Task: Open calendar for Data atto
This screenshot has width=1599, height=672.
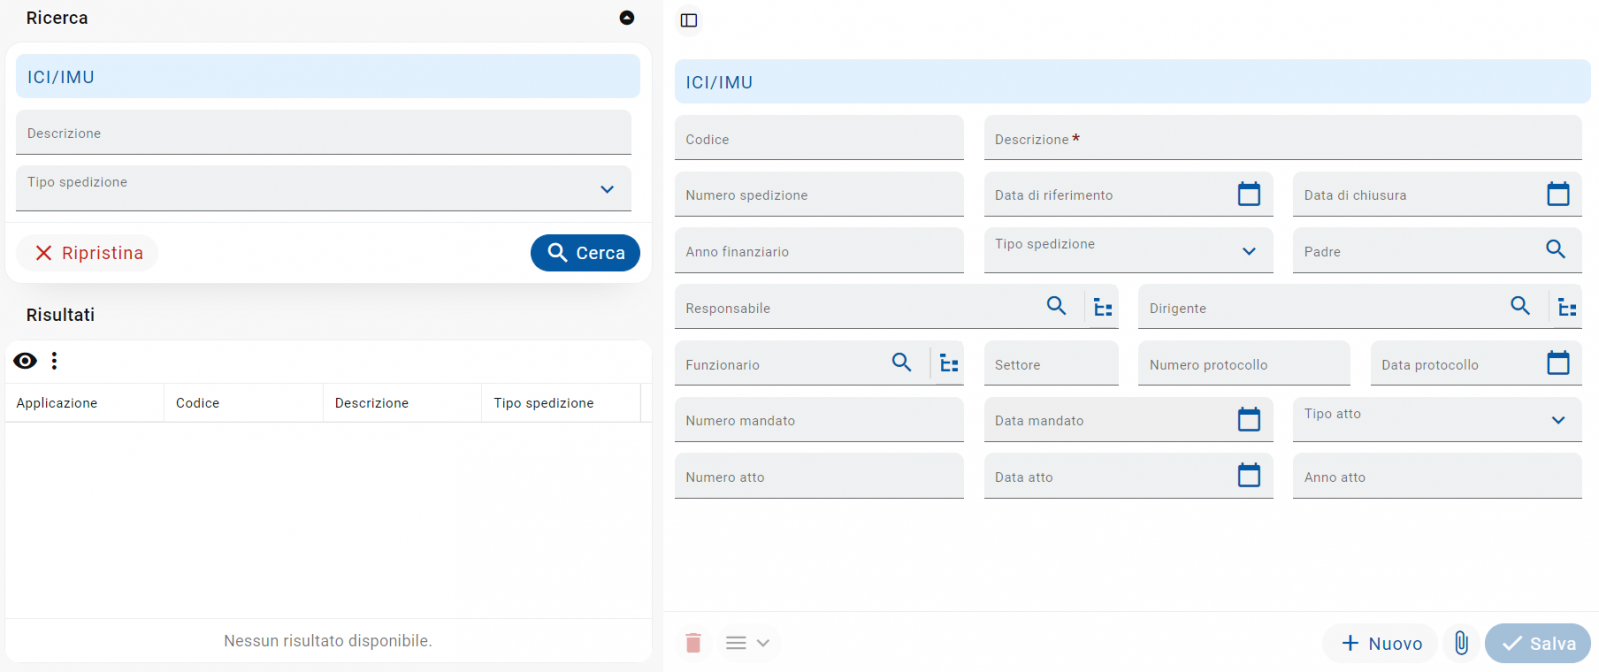Action: (1249, 475)
